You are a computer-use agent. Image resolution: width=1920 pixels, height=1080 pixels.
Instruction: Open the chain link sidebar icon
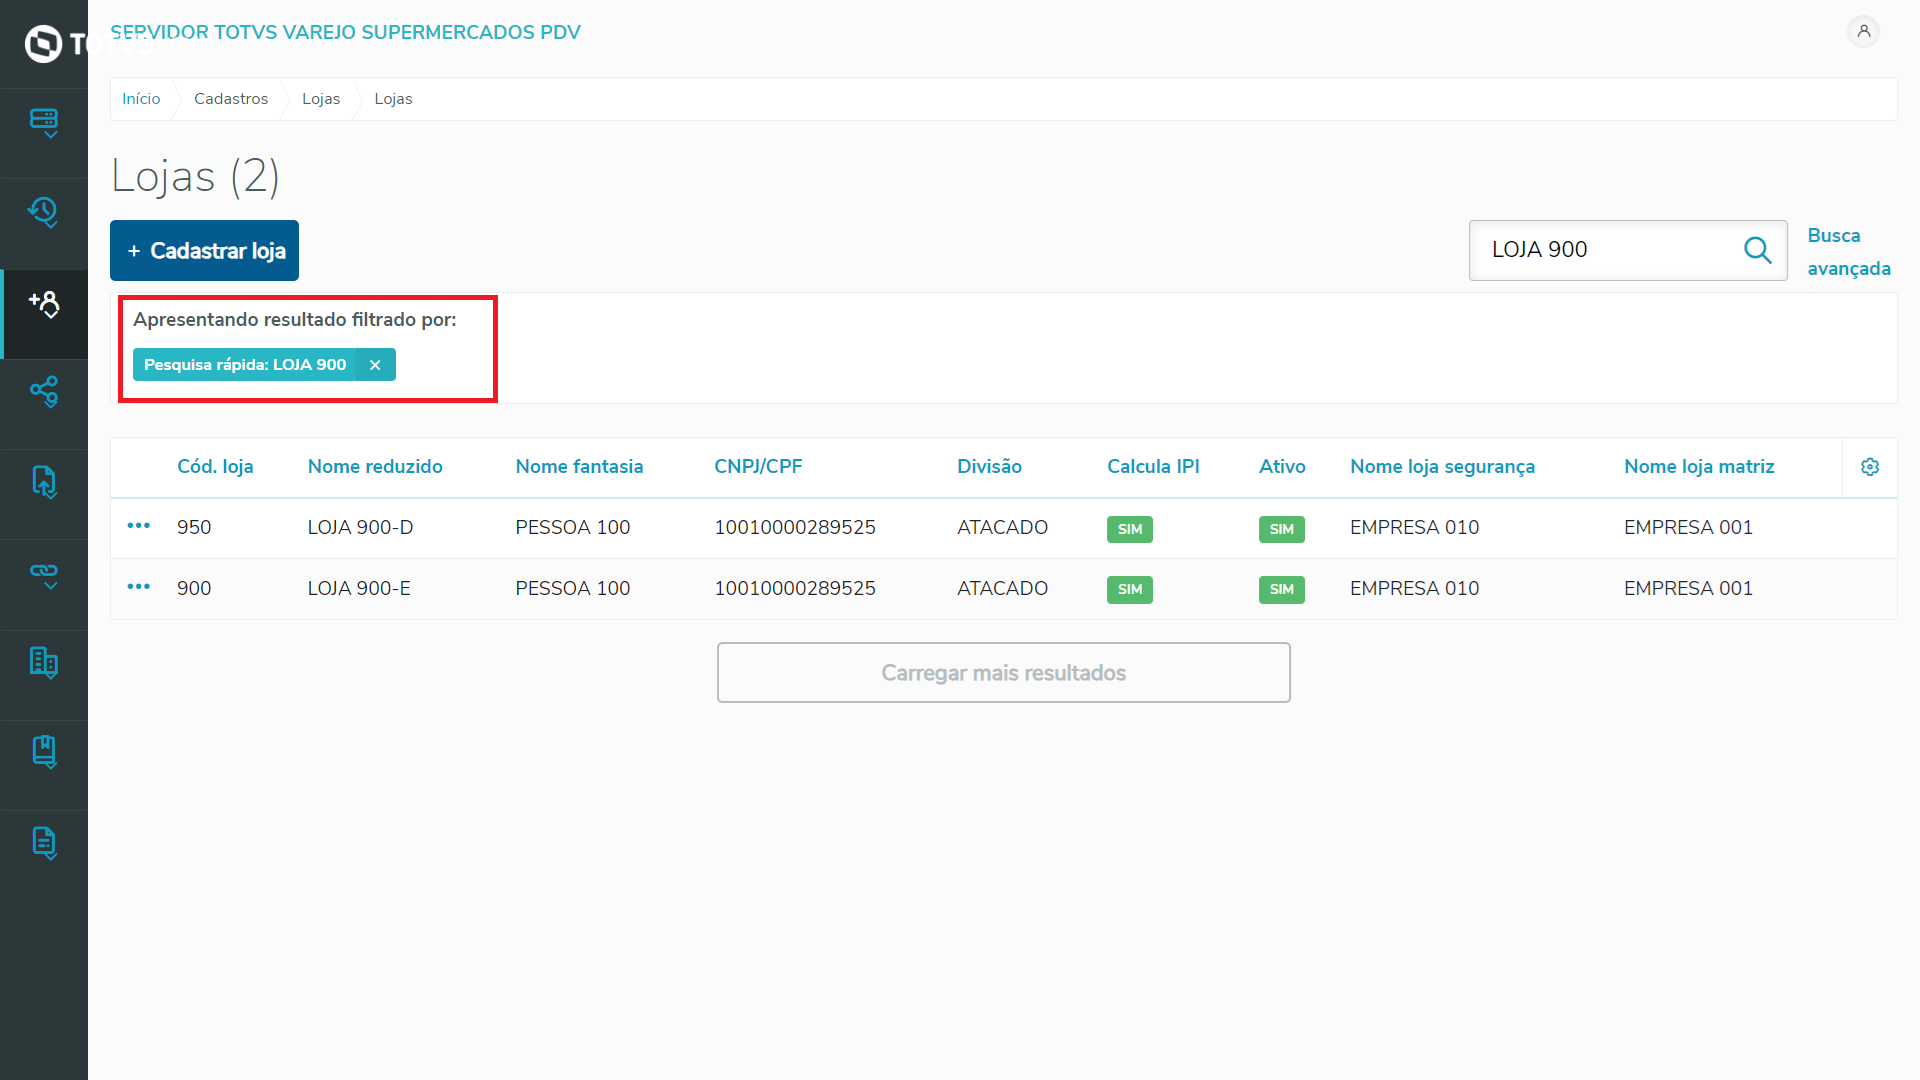44,573
